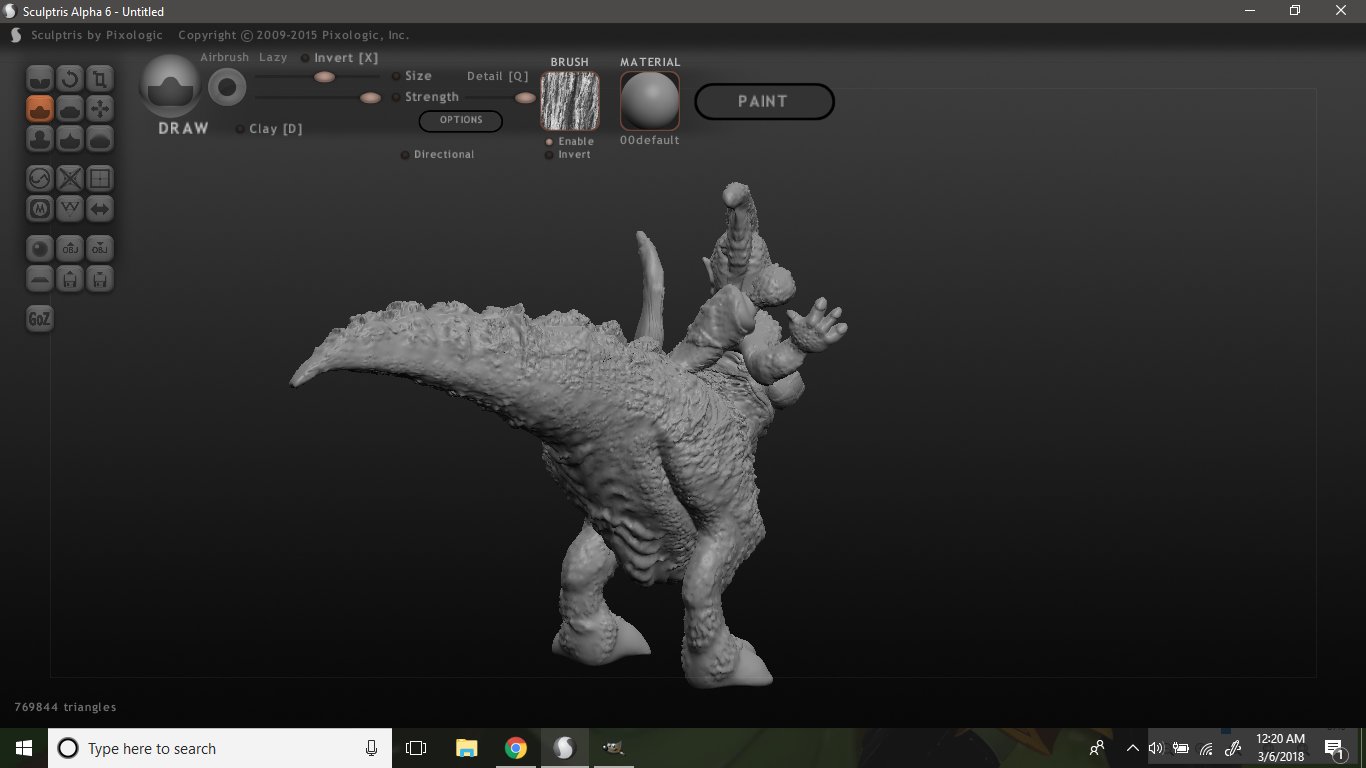The image size is (1366, 768).
Task: Expand the hidden system tray icons
Action: click(1132, 748)
